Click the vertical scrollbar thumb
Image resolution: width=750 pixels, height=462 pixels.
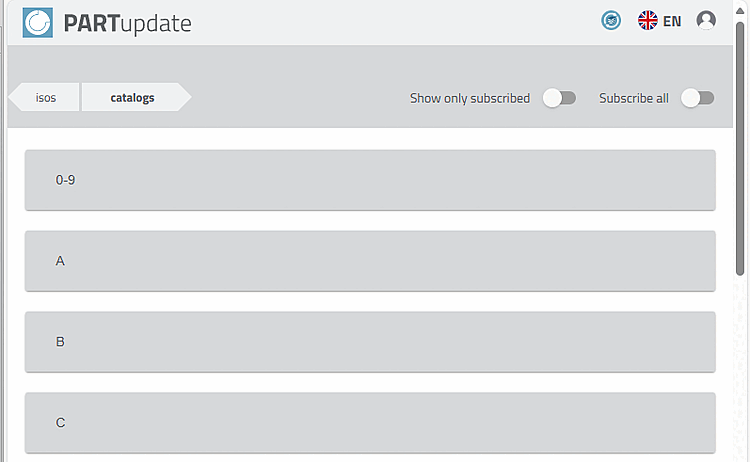tap(740, 150)
